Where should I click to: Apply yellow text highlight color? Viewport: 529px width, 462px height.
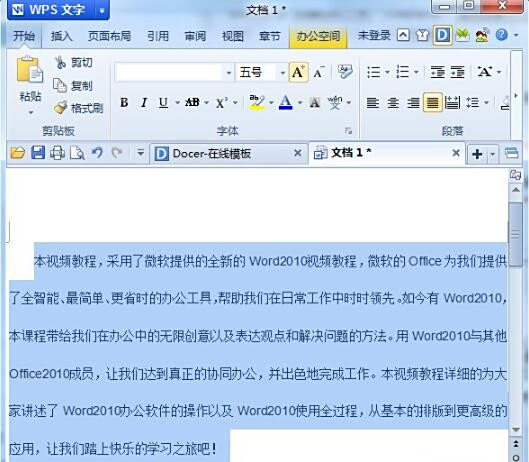[x=256, y=103]
